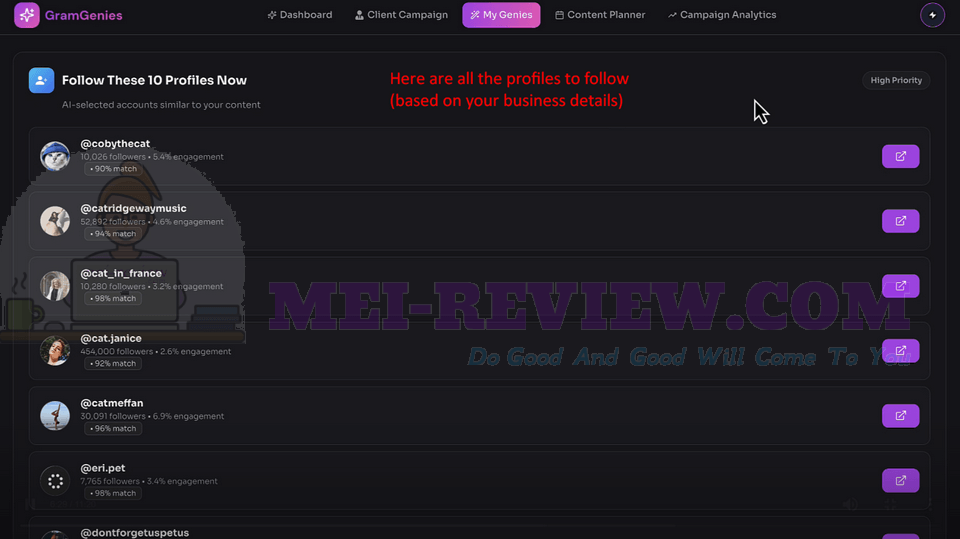Viewport: 960px width, 539px height.
Task: Click the @cat.janice avatar
Action: pyautogui.click(x=55, y=351)
